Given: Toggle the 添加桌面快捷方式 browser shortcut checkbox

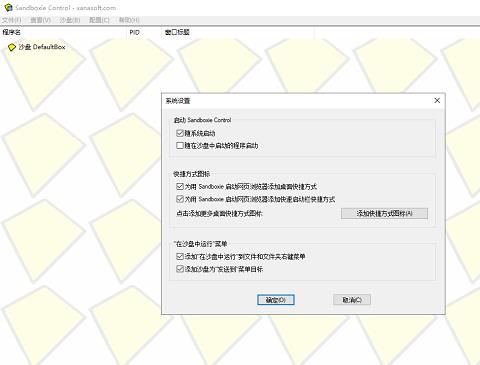Looking at the screenshot, I should click(180, 186).
